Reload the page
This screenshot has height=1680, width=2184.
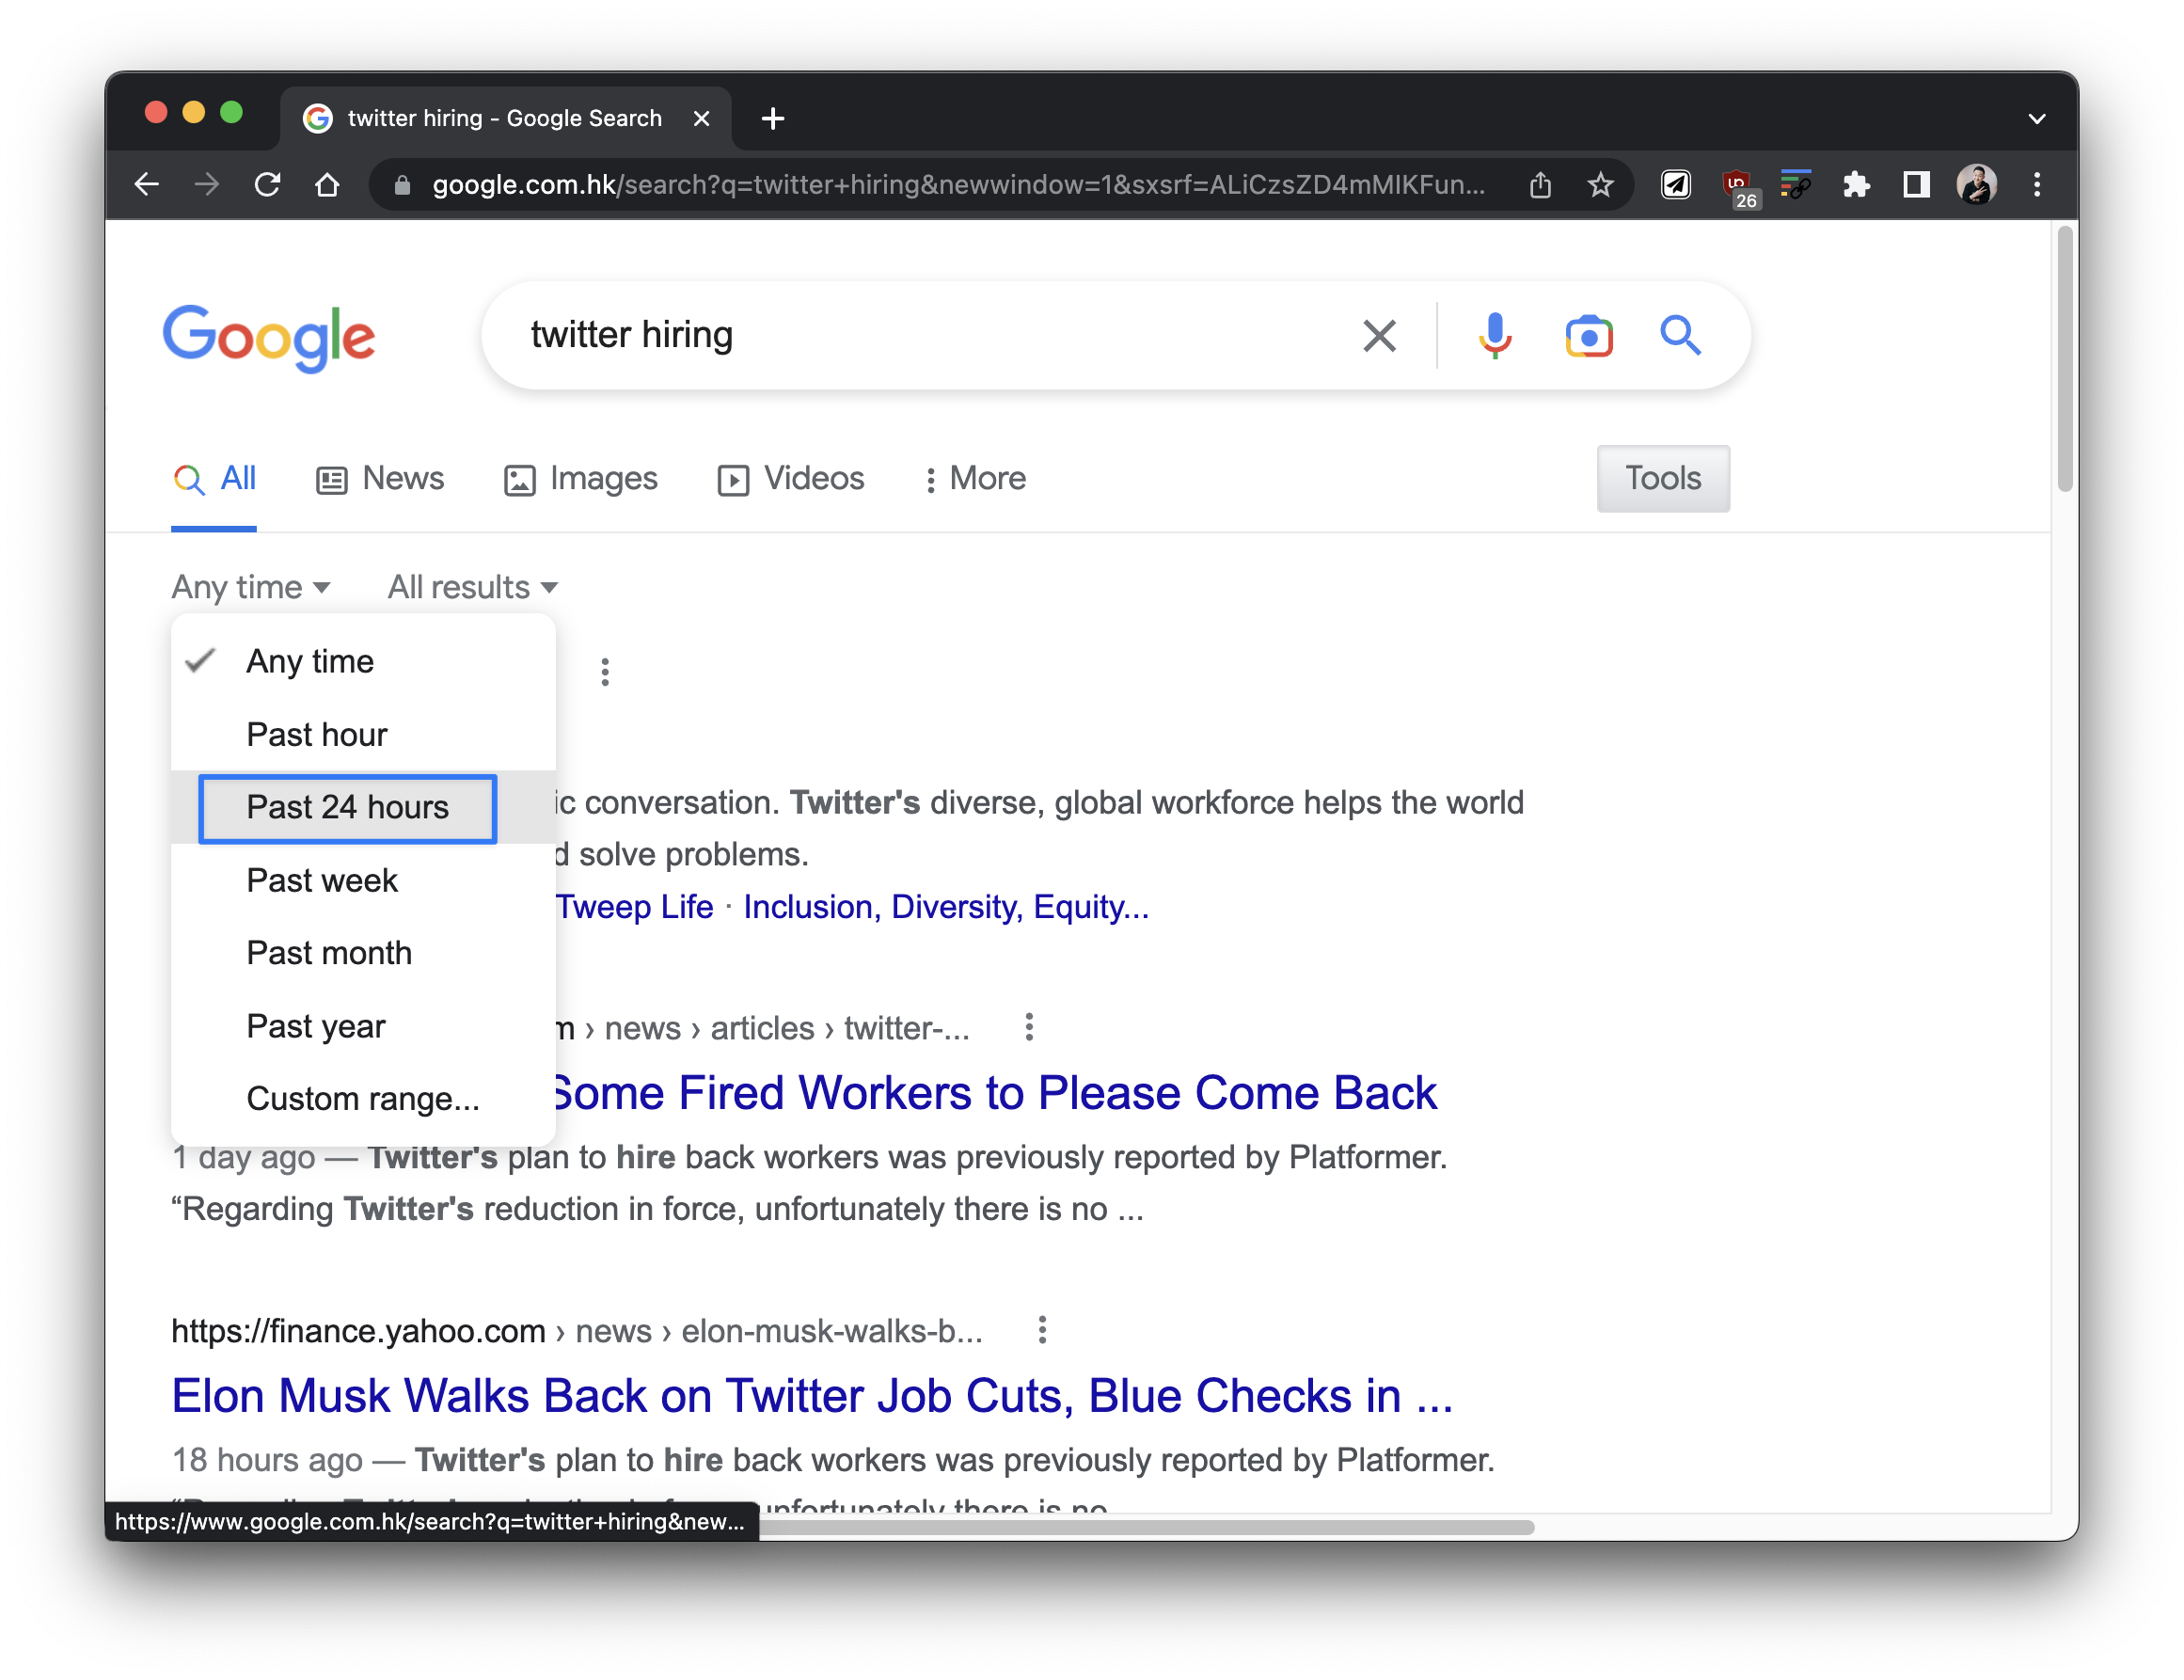click(x=267, y=185)
